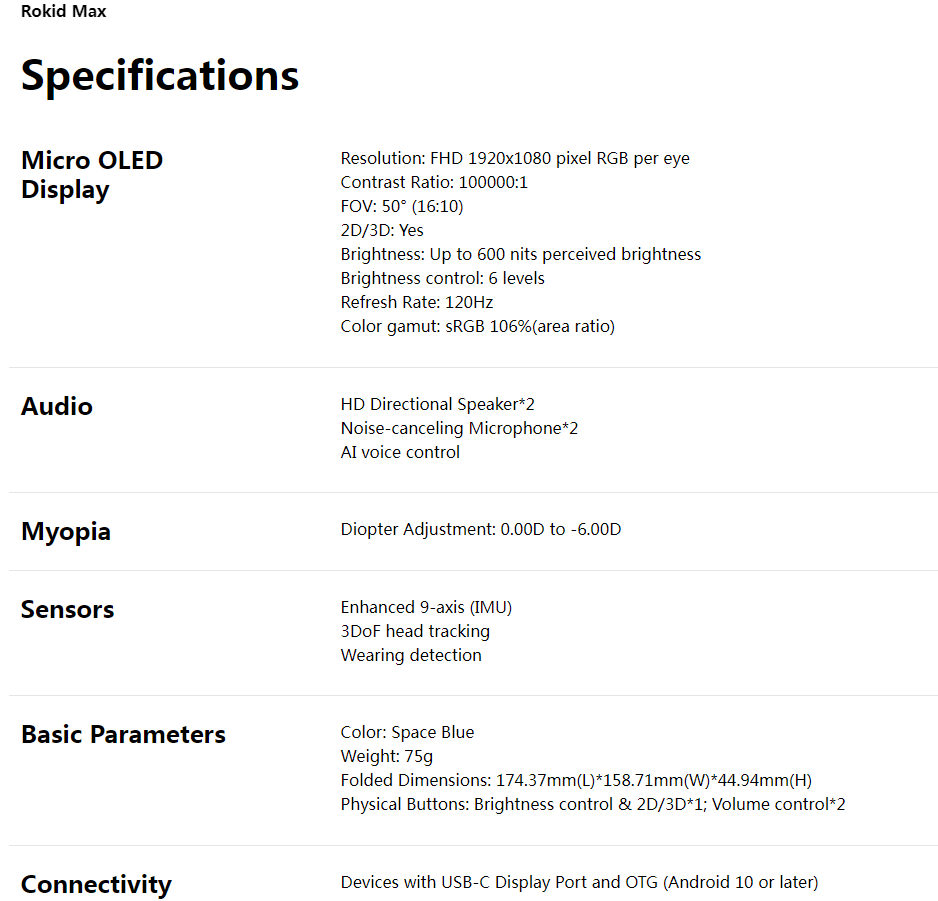Click the Color gamut sRGB 106% line

pyautogui.click(x=478, y=326)
